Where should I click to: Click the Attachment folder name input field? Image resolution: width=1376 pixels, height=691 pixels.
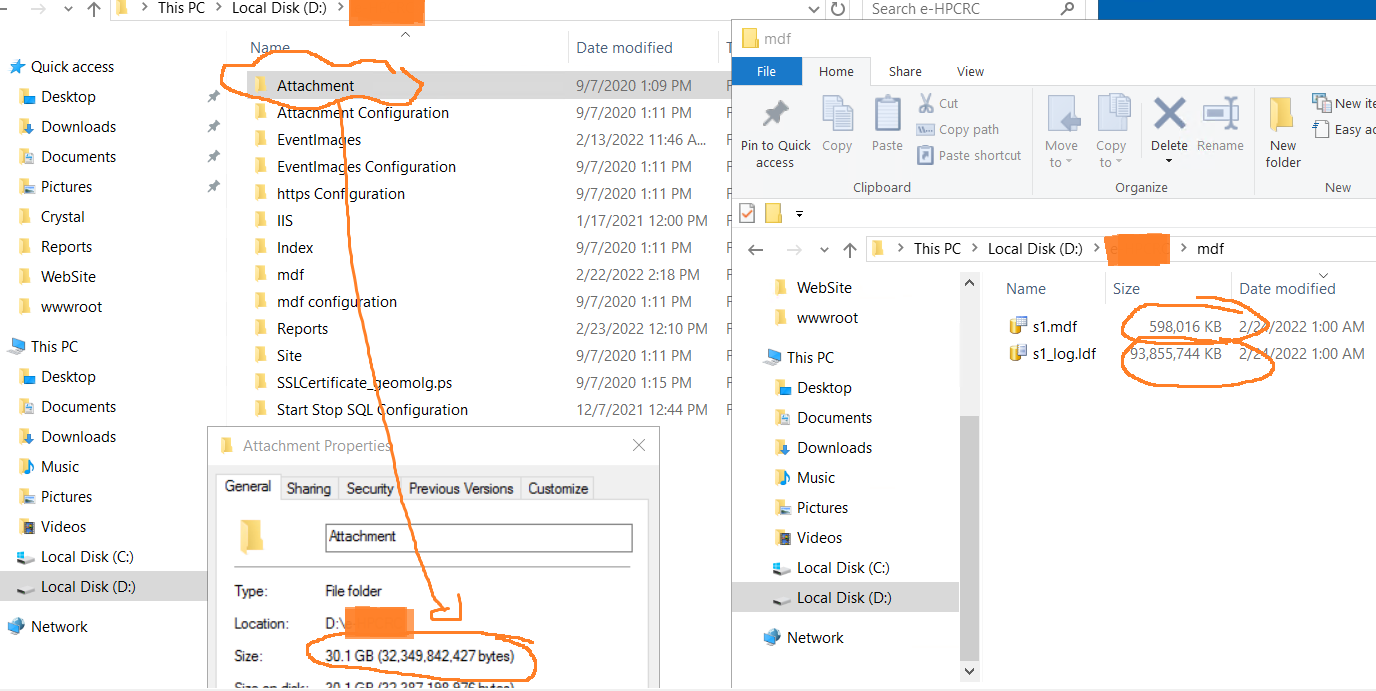[x=478, y=537]
